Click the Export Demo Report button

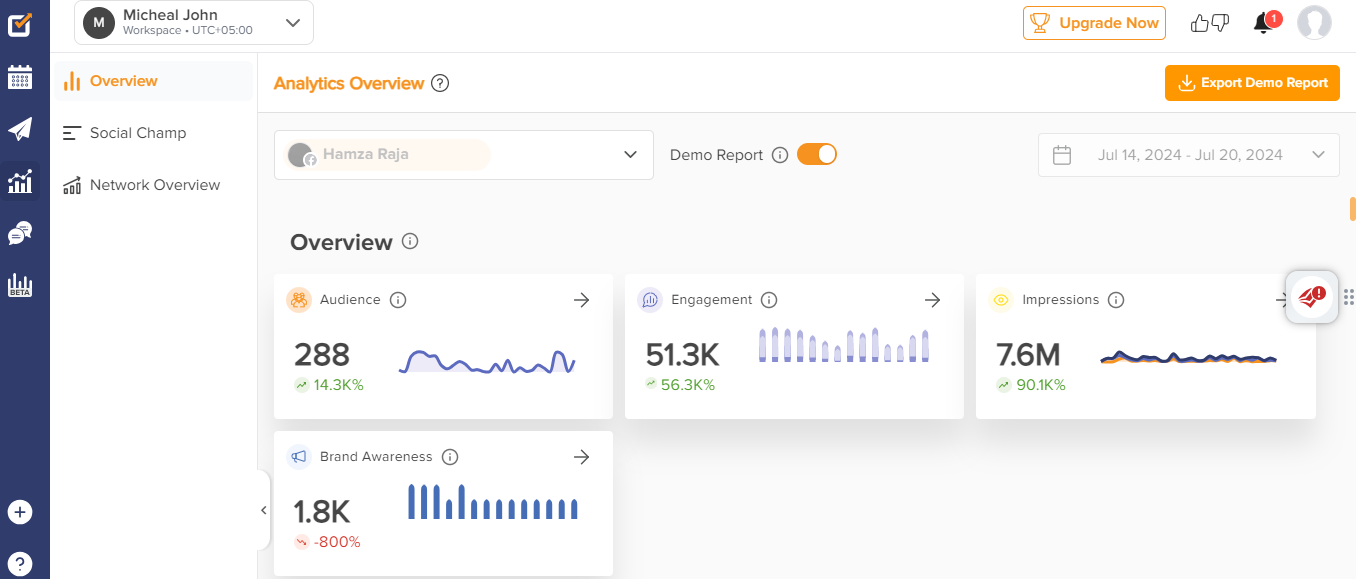[x=1252, y=83]
